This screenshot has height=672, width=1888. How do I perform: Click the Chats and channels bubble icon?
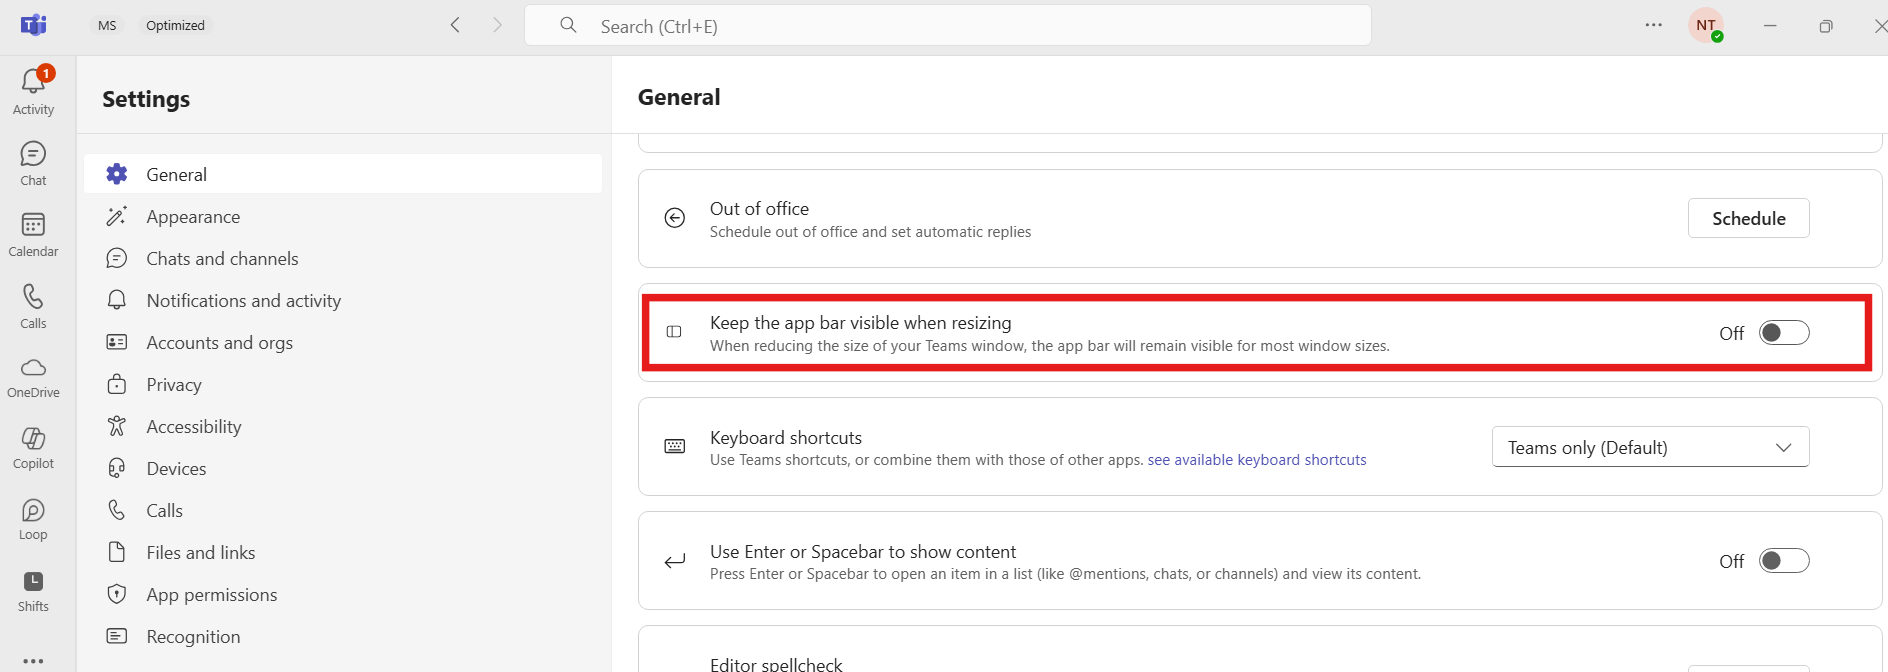pos(117,258)
